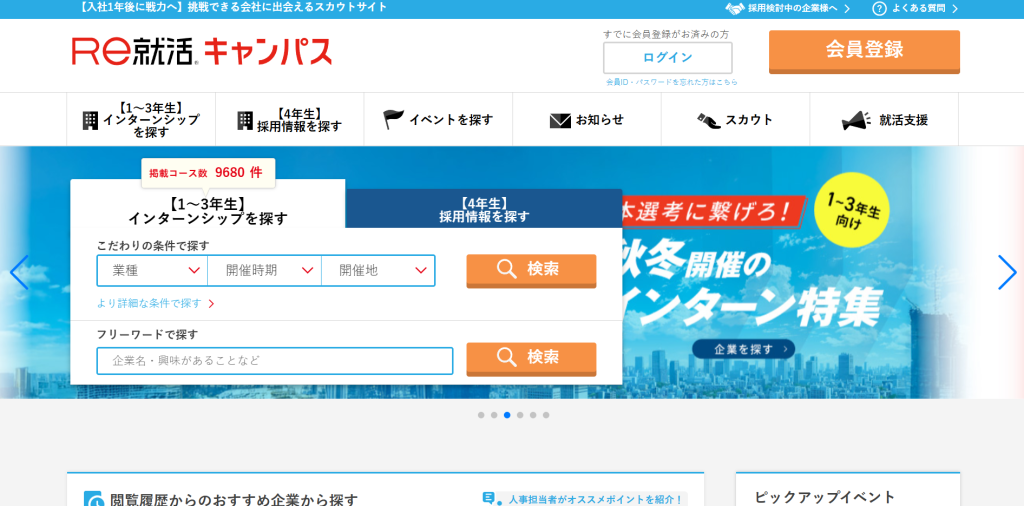Viewport: 1024px width, 506px height.
Task: Open 就活支援 in the navigation menu
Action: pyautogui.click(x=884, y=119)
